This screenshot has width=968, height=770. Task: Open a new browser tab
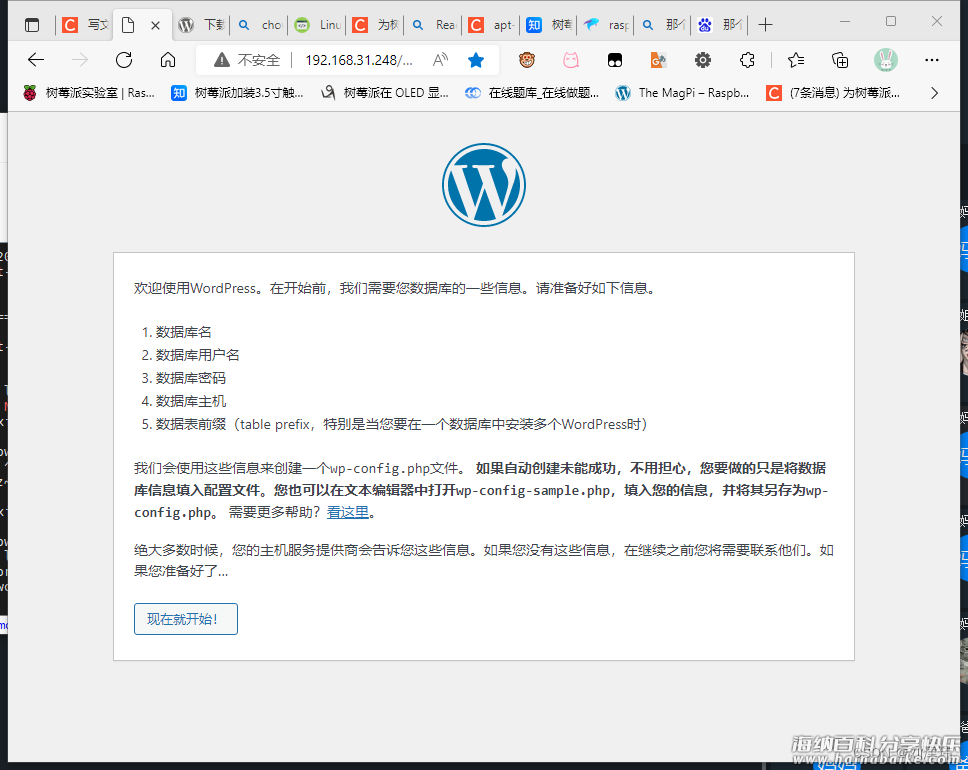[x=766, y=25]
